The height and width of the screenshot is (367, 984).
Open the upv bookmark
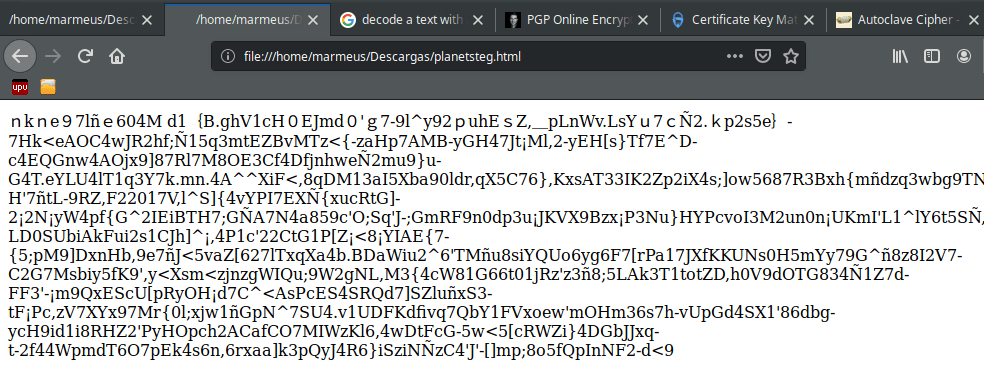tap(20, 87)
